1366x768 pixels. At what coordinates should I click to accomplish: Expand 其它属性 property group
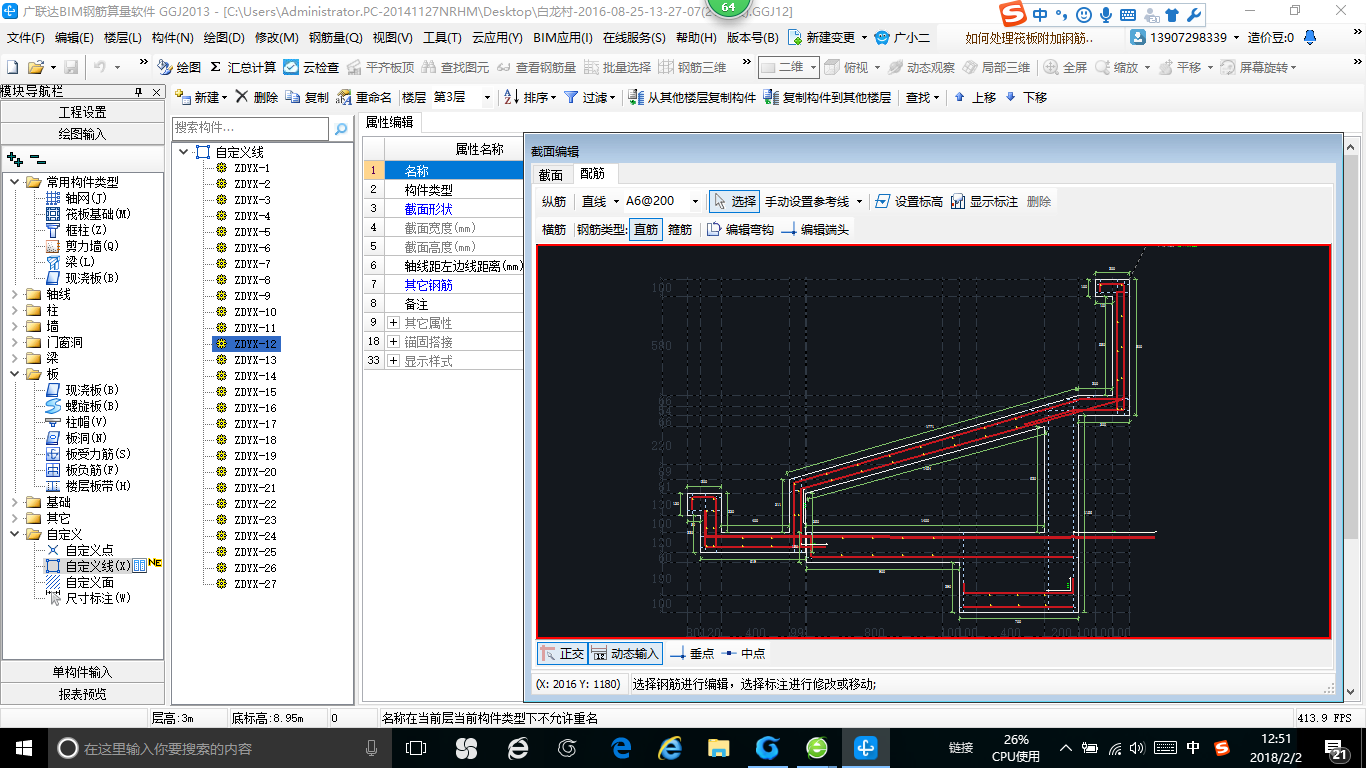tap(393, 323)
